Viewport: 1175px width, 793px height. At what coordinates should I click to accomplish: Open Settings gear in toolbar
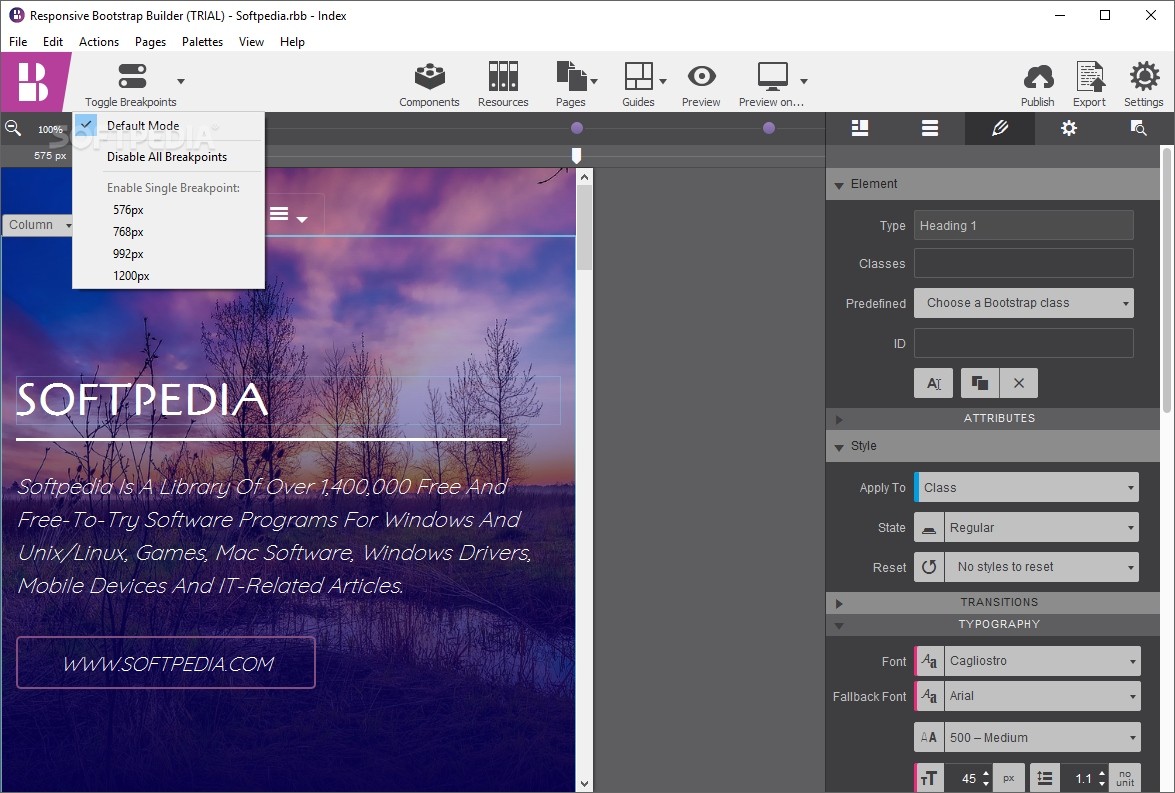1144,76
